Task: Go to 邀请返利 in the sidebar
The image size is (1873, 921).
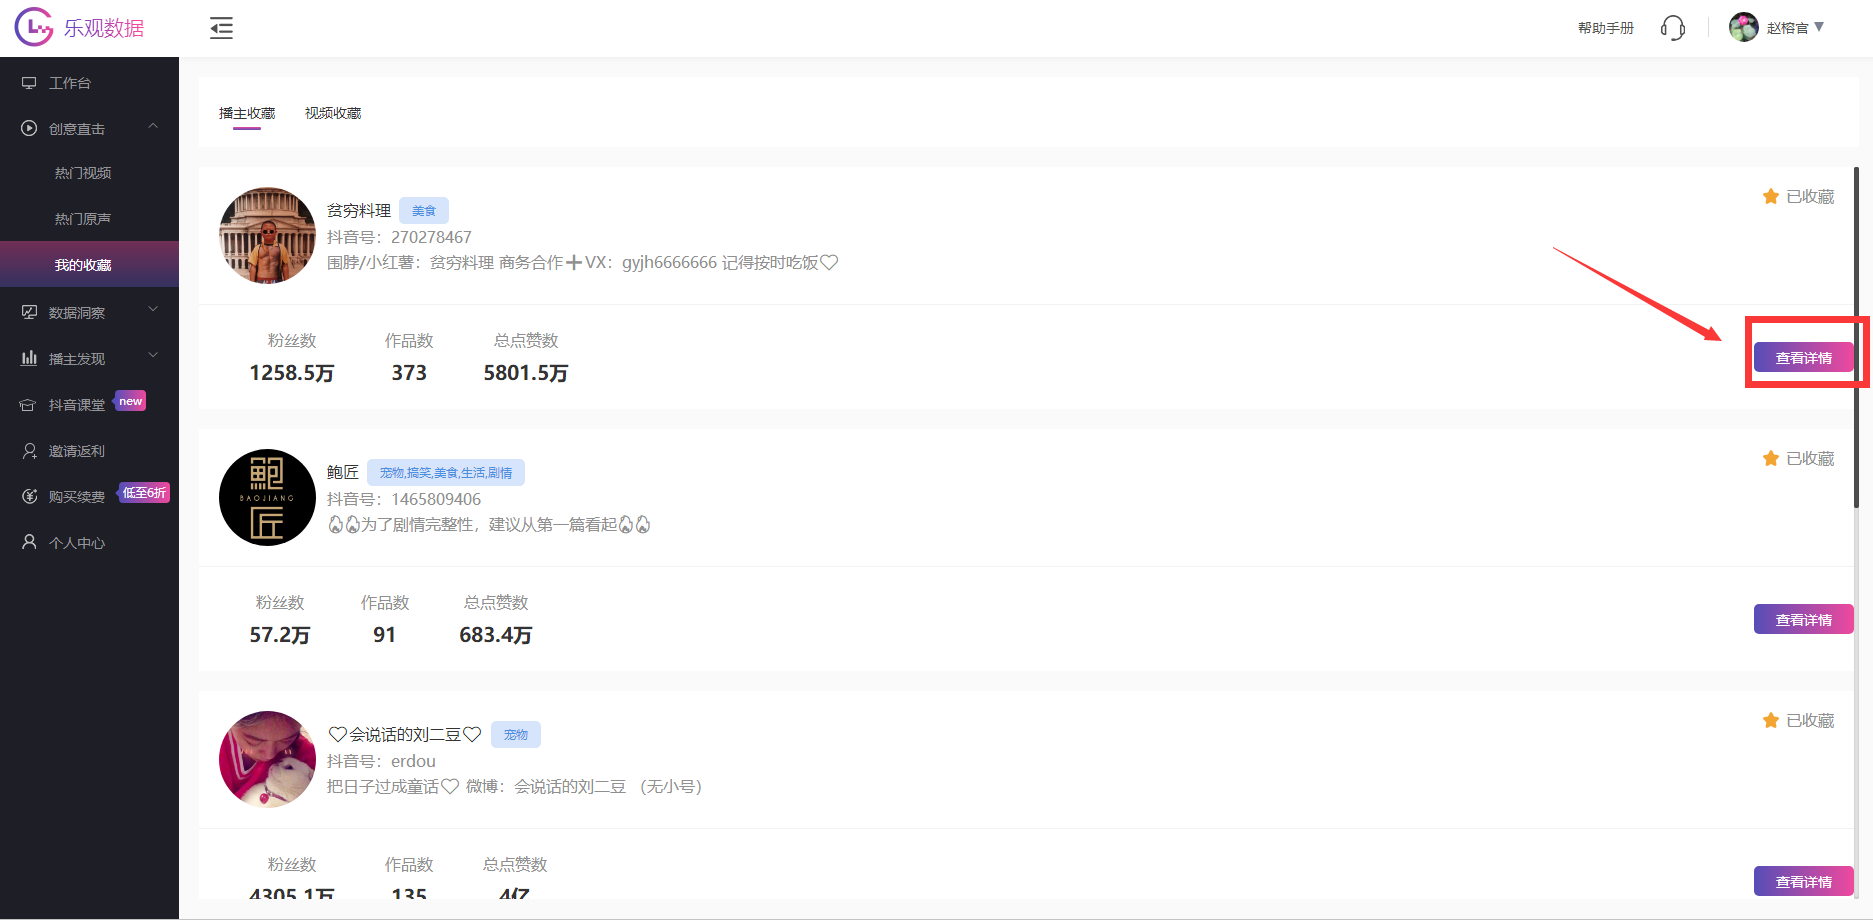Action: [x=77, y=451]
